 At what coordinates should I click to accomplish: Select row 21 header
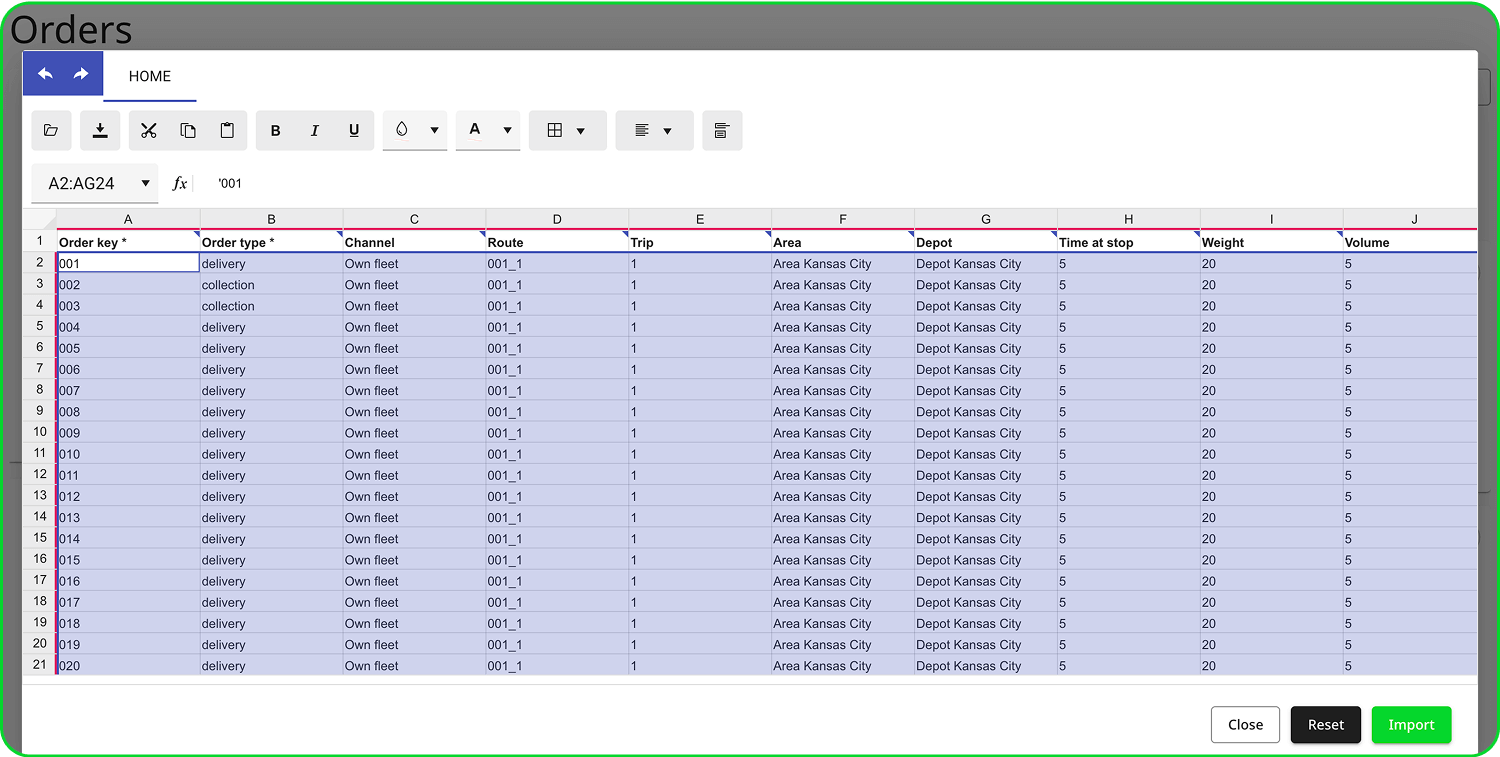tap(40, 665)
